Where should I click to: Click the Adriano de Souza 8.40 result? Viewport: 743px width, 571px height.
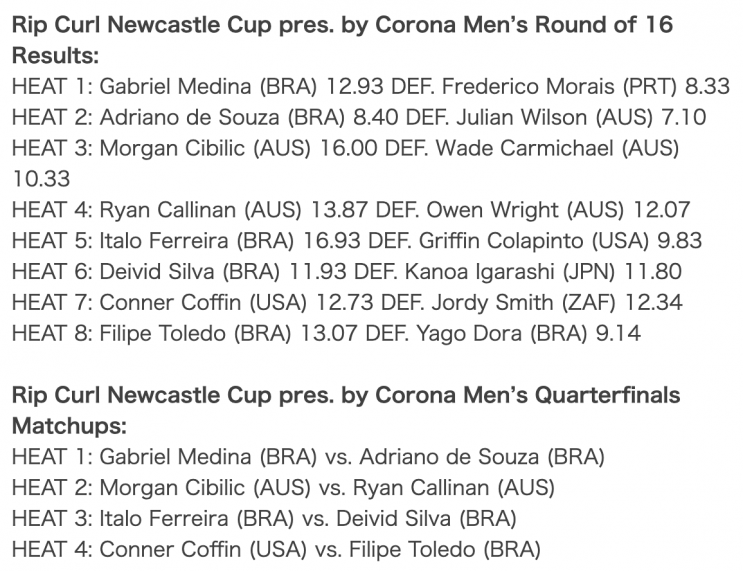coord(359,118)
